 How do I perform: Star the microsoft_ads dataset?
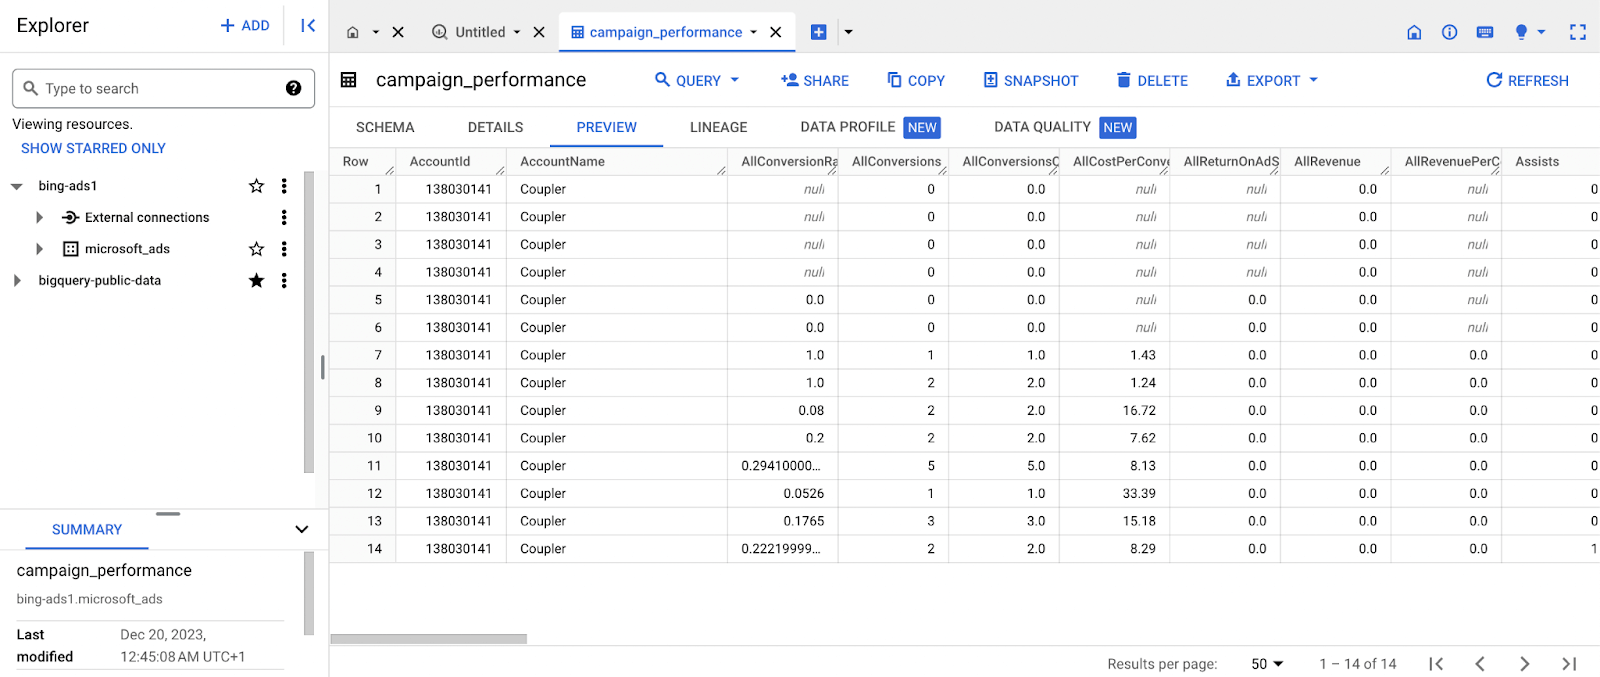pyautogui.click(x=257, y=249)
